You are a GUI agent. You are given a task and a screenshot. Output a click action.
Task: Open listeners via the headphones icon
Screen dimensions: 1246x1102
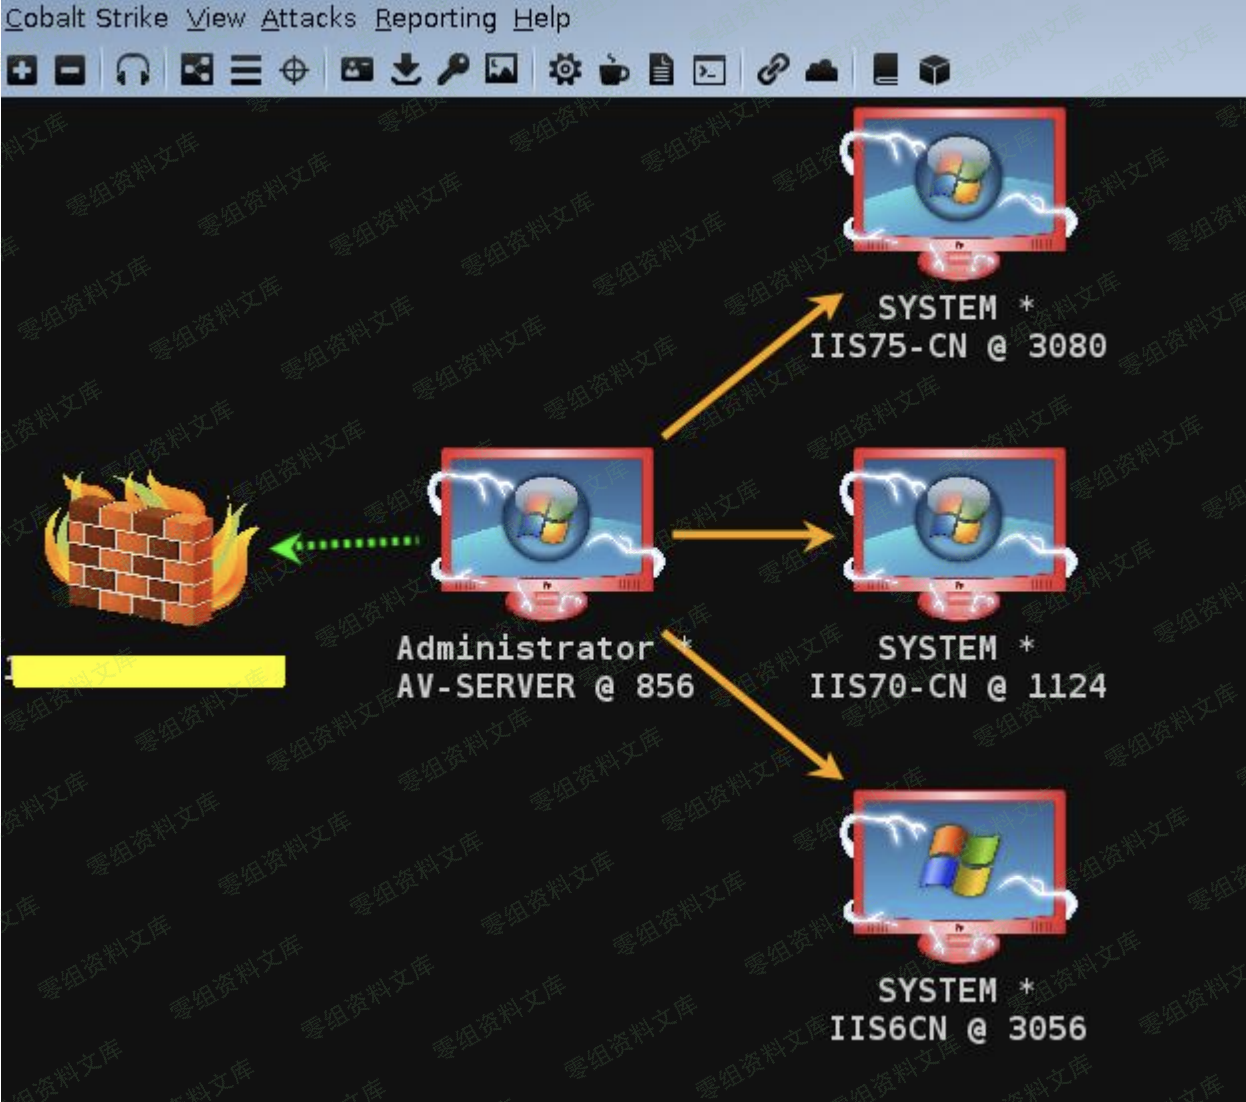[133, 70]
